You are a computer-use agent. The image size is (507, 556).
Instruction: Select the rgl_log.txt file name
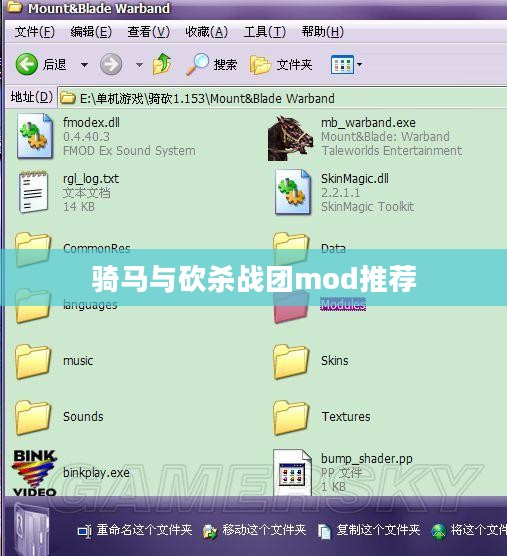[x=91, y=179]
